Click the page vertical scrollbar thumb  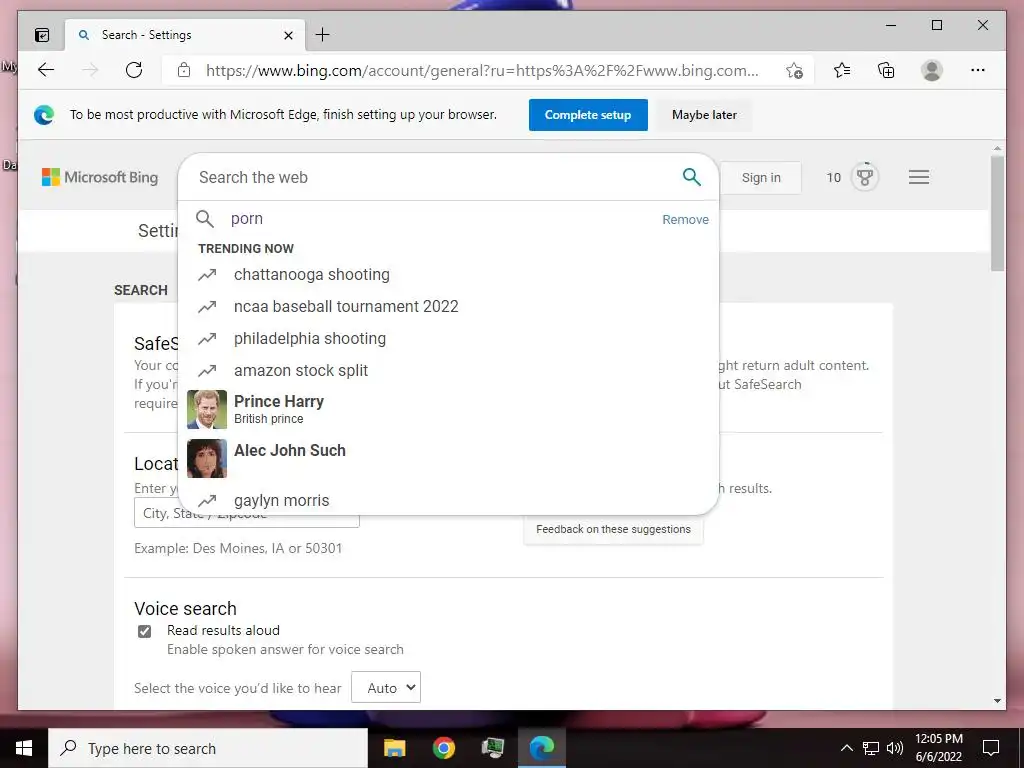point(997,214)
